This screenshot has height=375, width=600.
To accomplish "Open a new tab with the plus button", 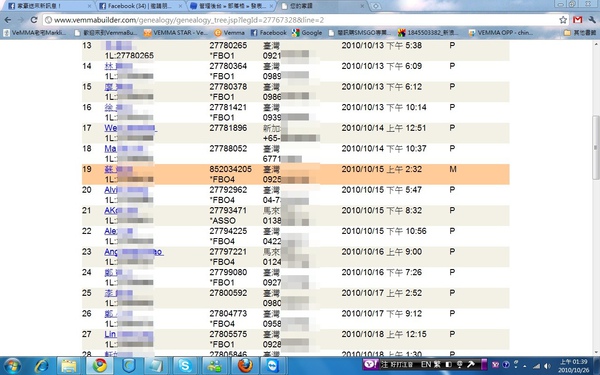I will coord(376,6).
